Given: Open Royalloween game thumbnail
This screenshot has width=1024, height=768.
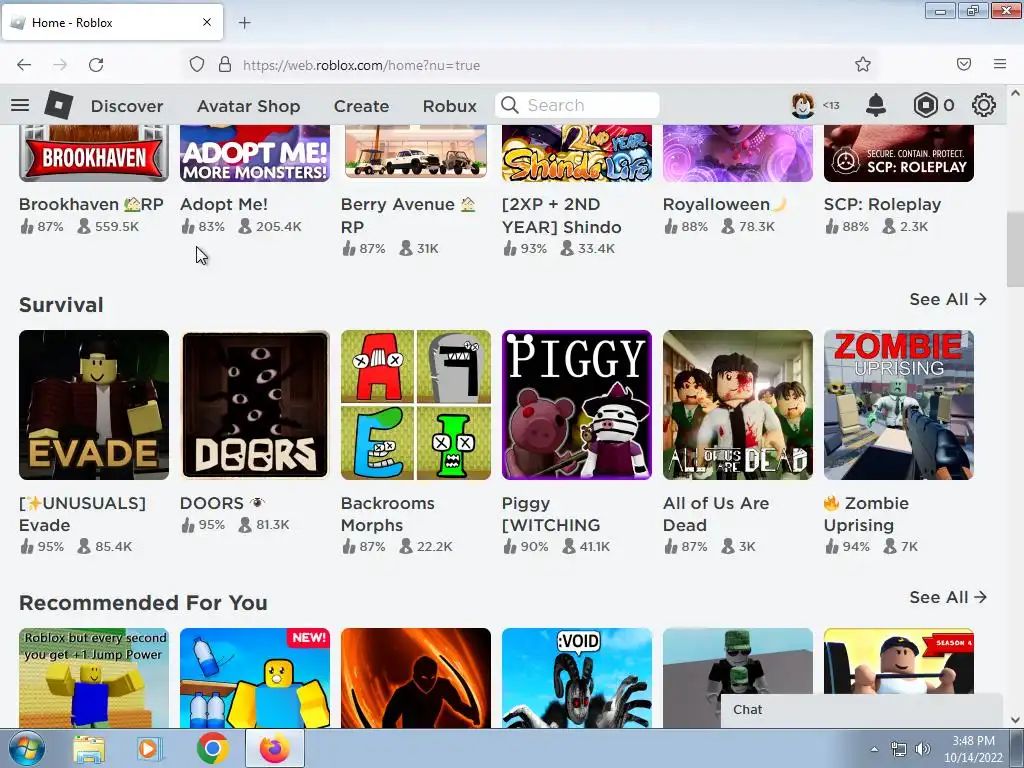Looking at the screenshot, I should (x=738, y=153).
